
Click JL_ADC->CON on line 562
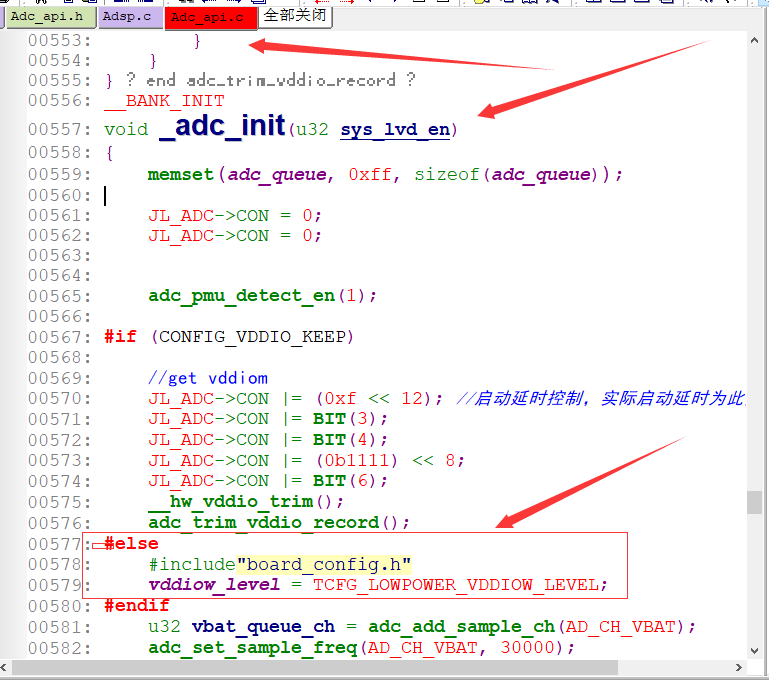[209, 236]
